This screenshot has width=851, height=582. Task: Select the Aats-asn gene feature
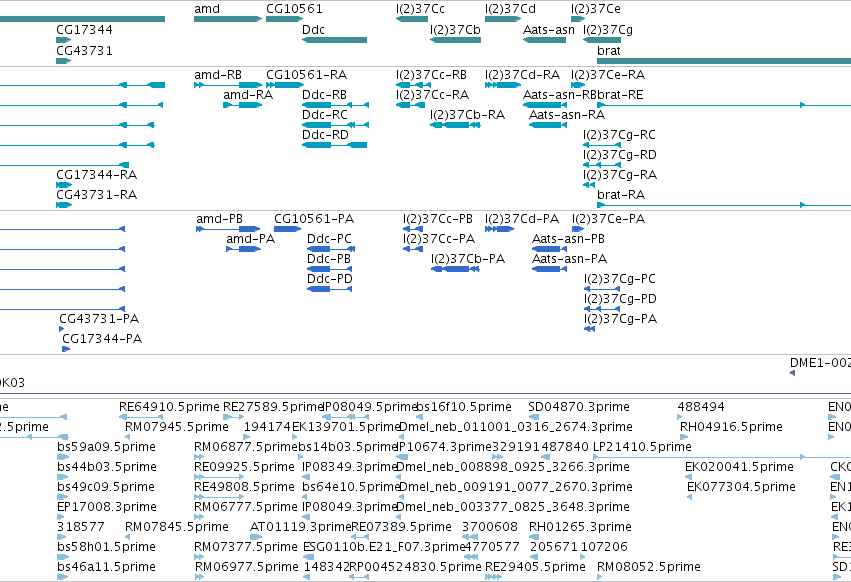(x=544, y=40)
